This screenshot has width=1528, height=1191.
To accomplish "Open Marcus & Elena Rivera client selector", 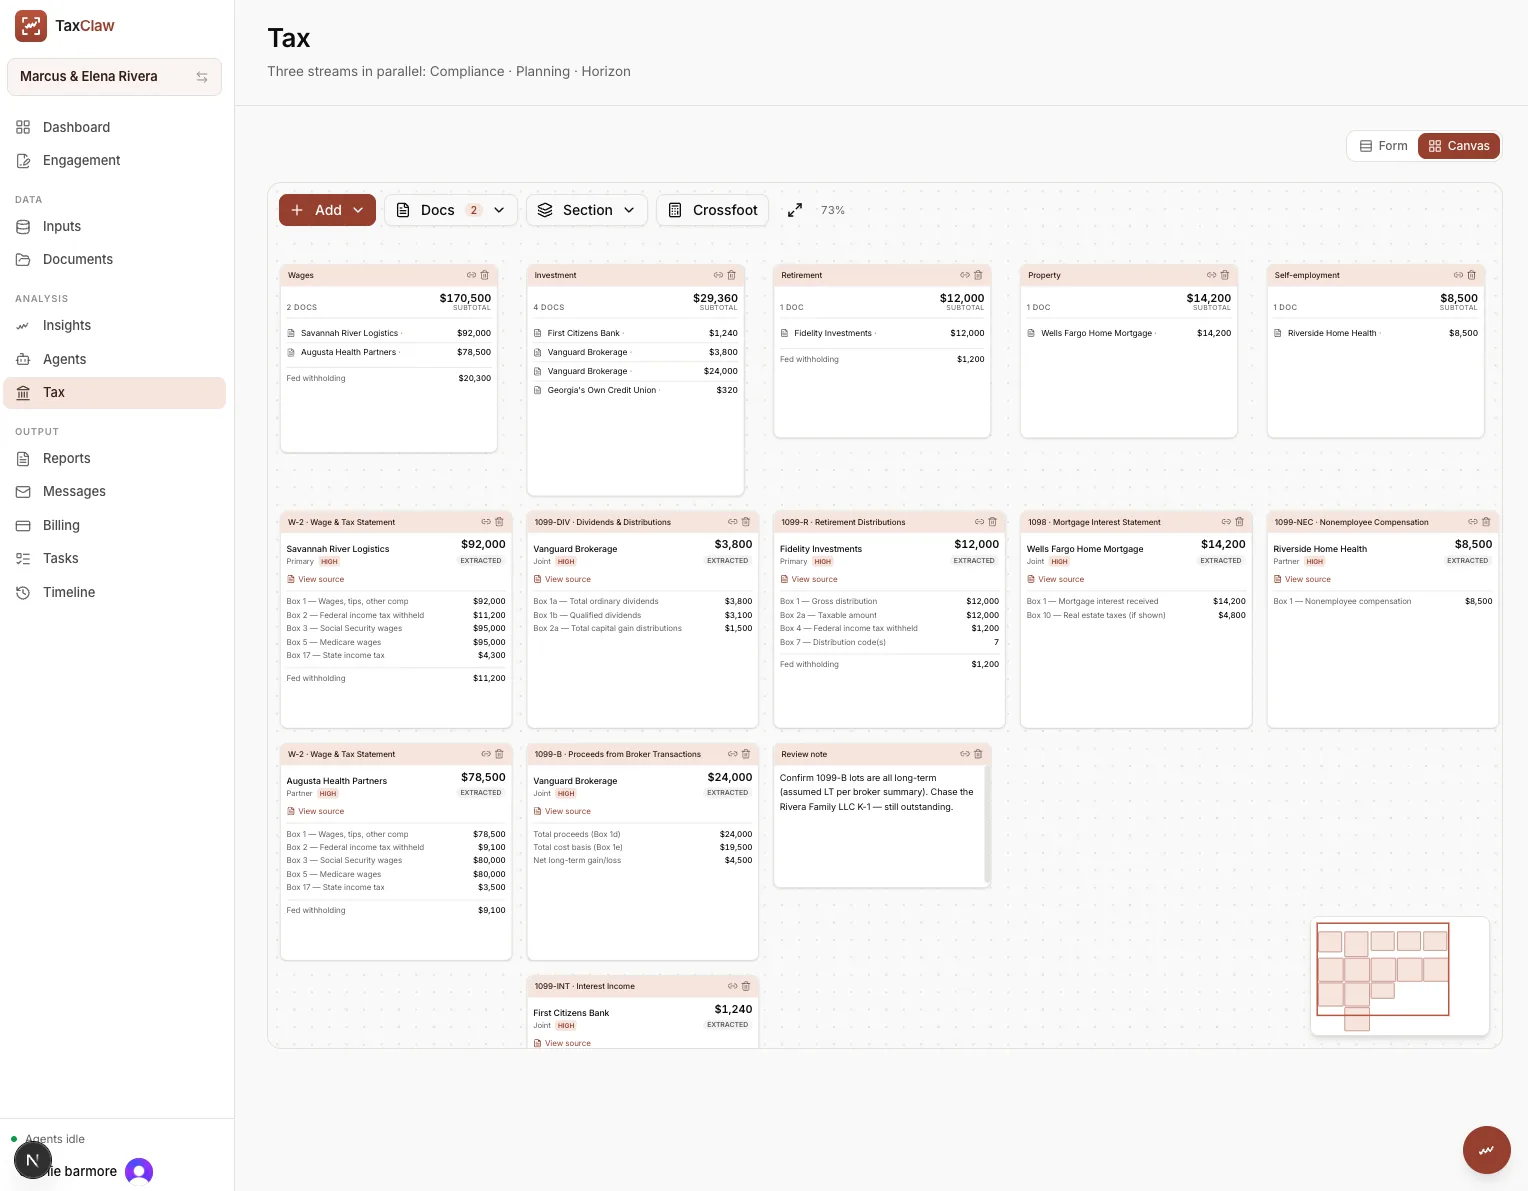I will (114, 77).
